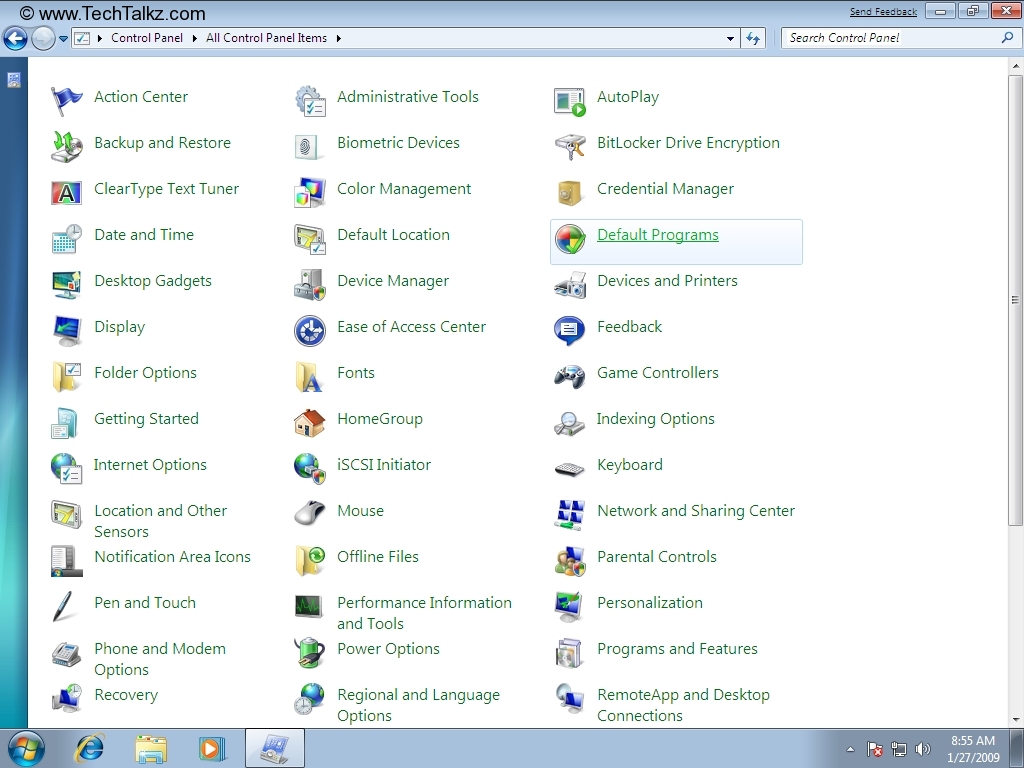Open the Windows Start button
Viewport: 1024px width, 768px height.
coord(26,748)
